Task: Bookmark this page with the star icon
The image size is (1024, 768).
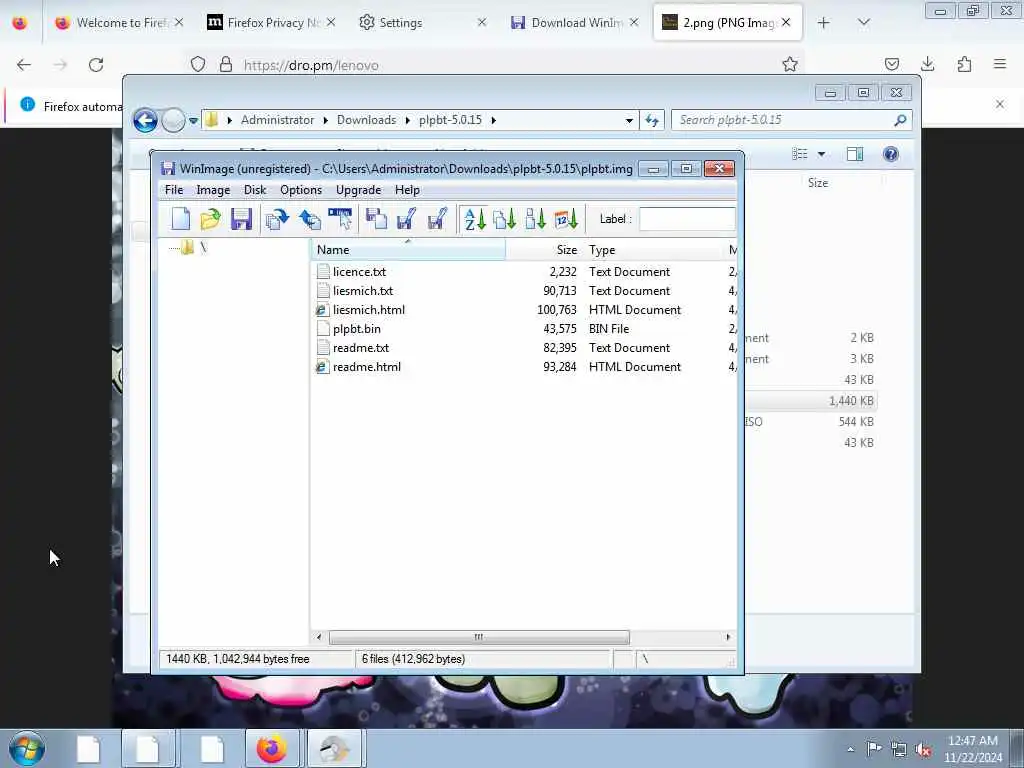Action: 790,64
